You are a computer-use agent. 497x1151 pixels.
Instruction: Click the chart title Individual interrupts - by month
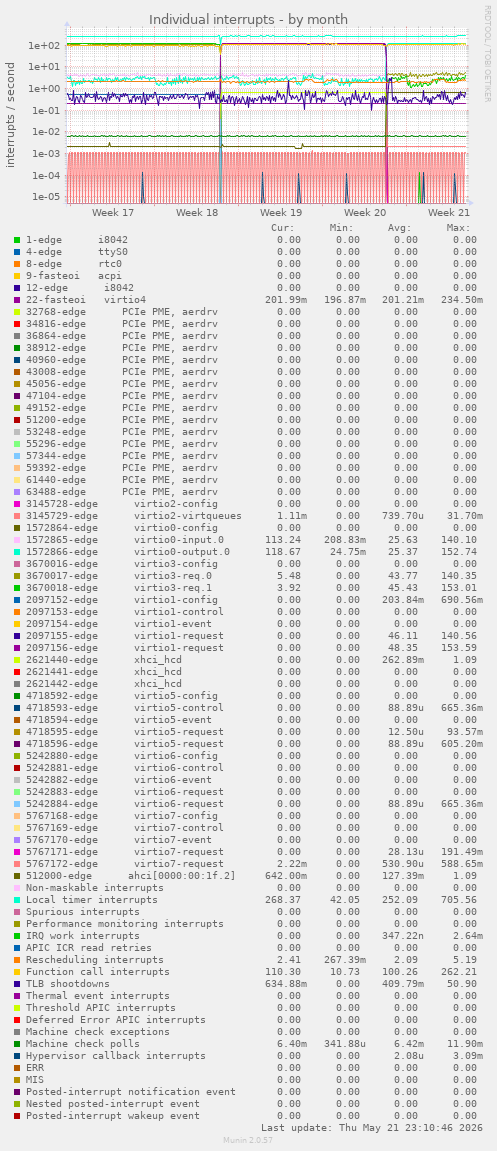[249, 19]
